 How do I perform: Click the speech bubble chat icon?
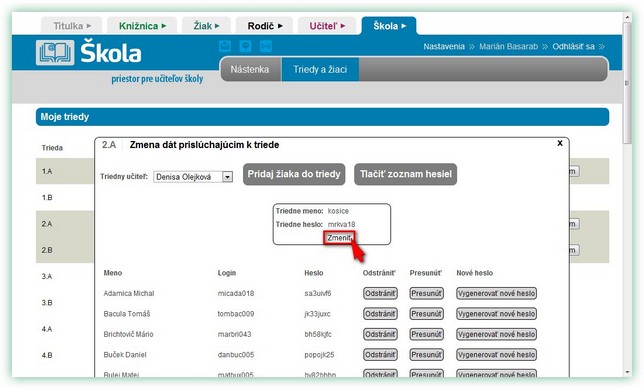point(246,46)
